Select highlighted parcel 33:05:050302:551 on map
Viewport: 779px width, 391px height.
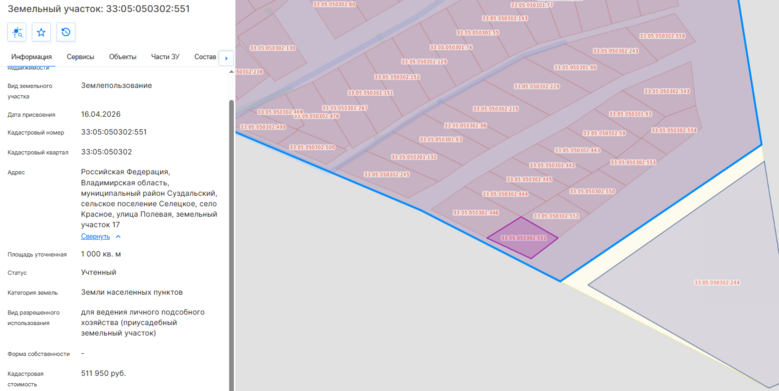coord(522,238)
